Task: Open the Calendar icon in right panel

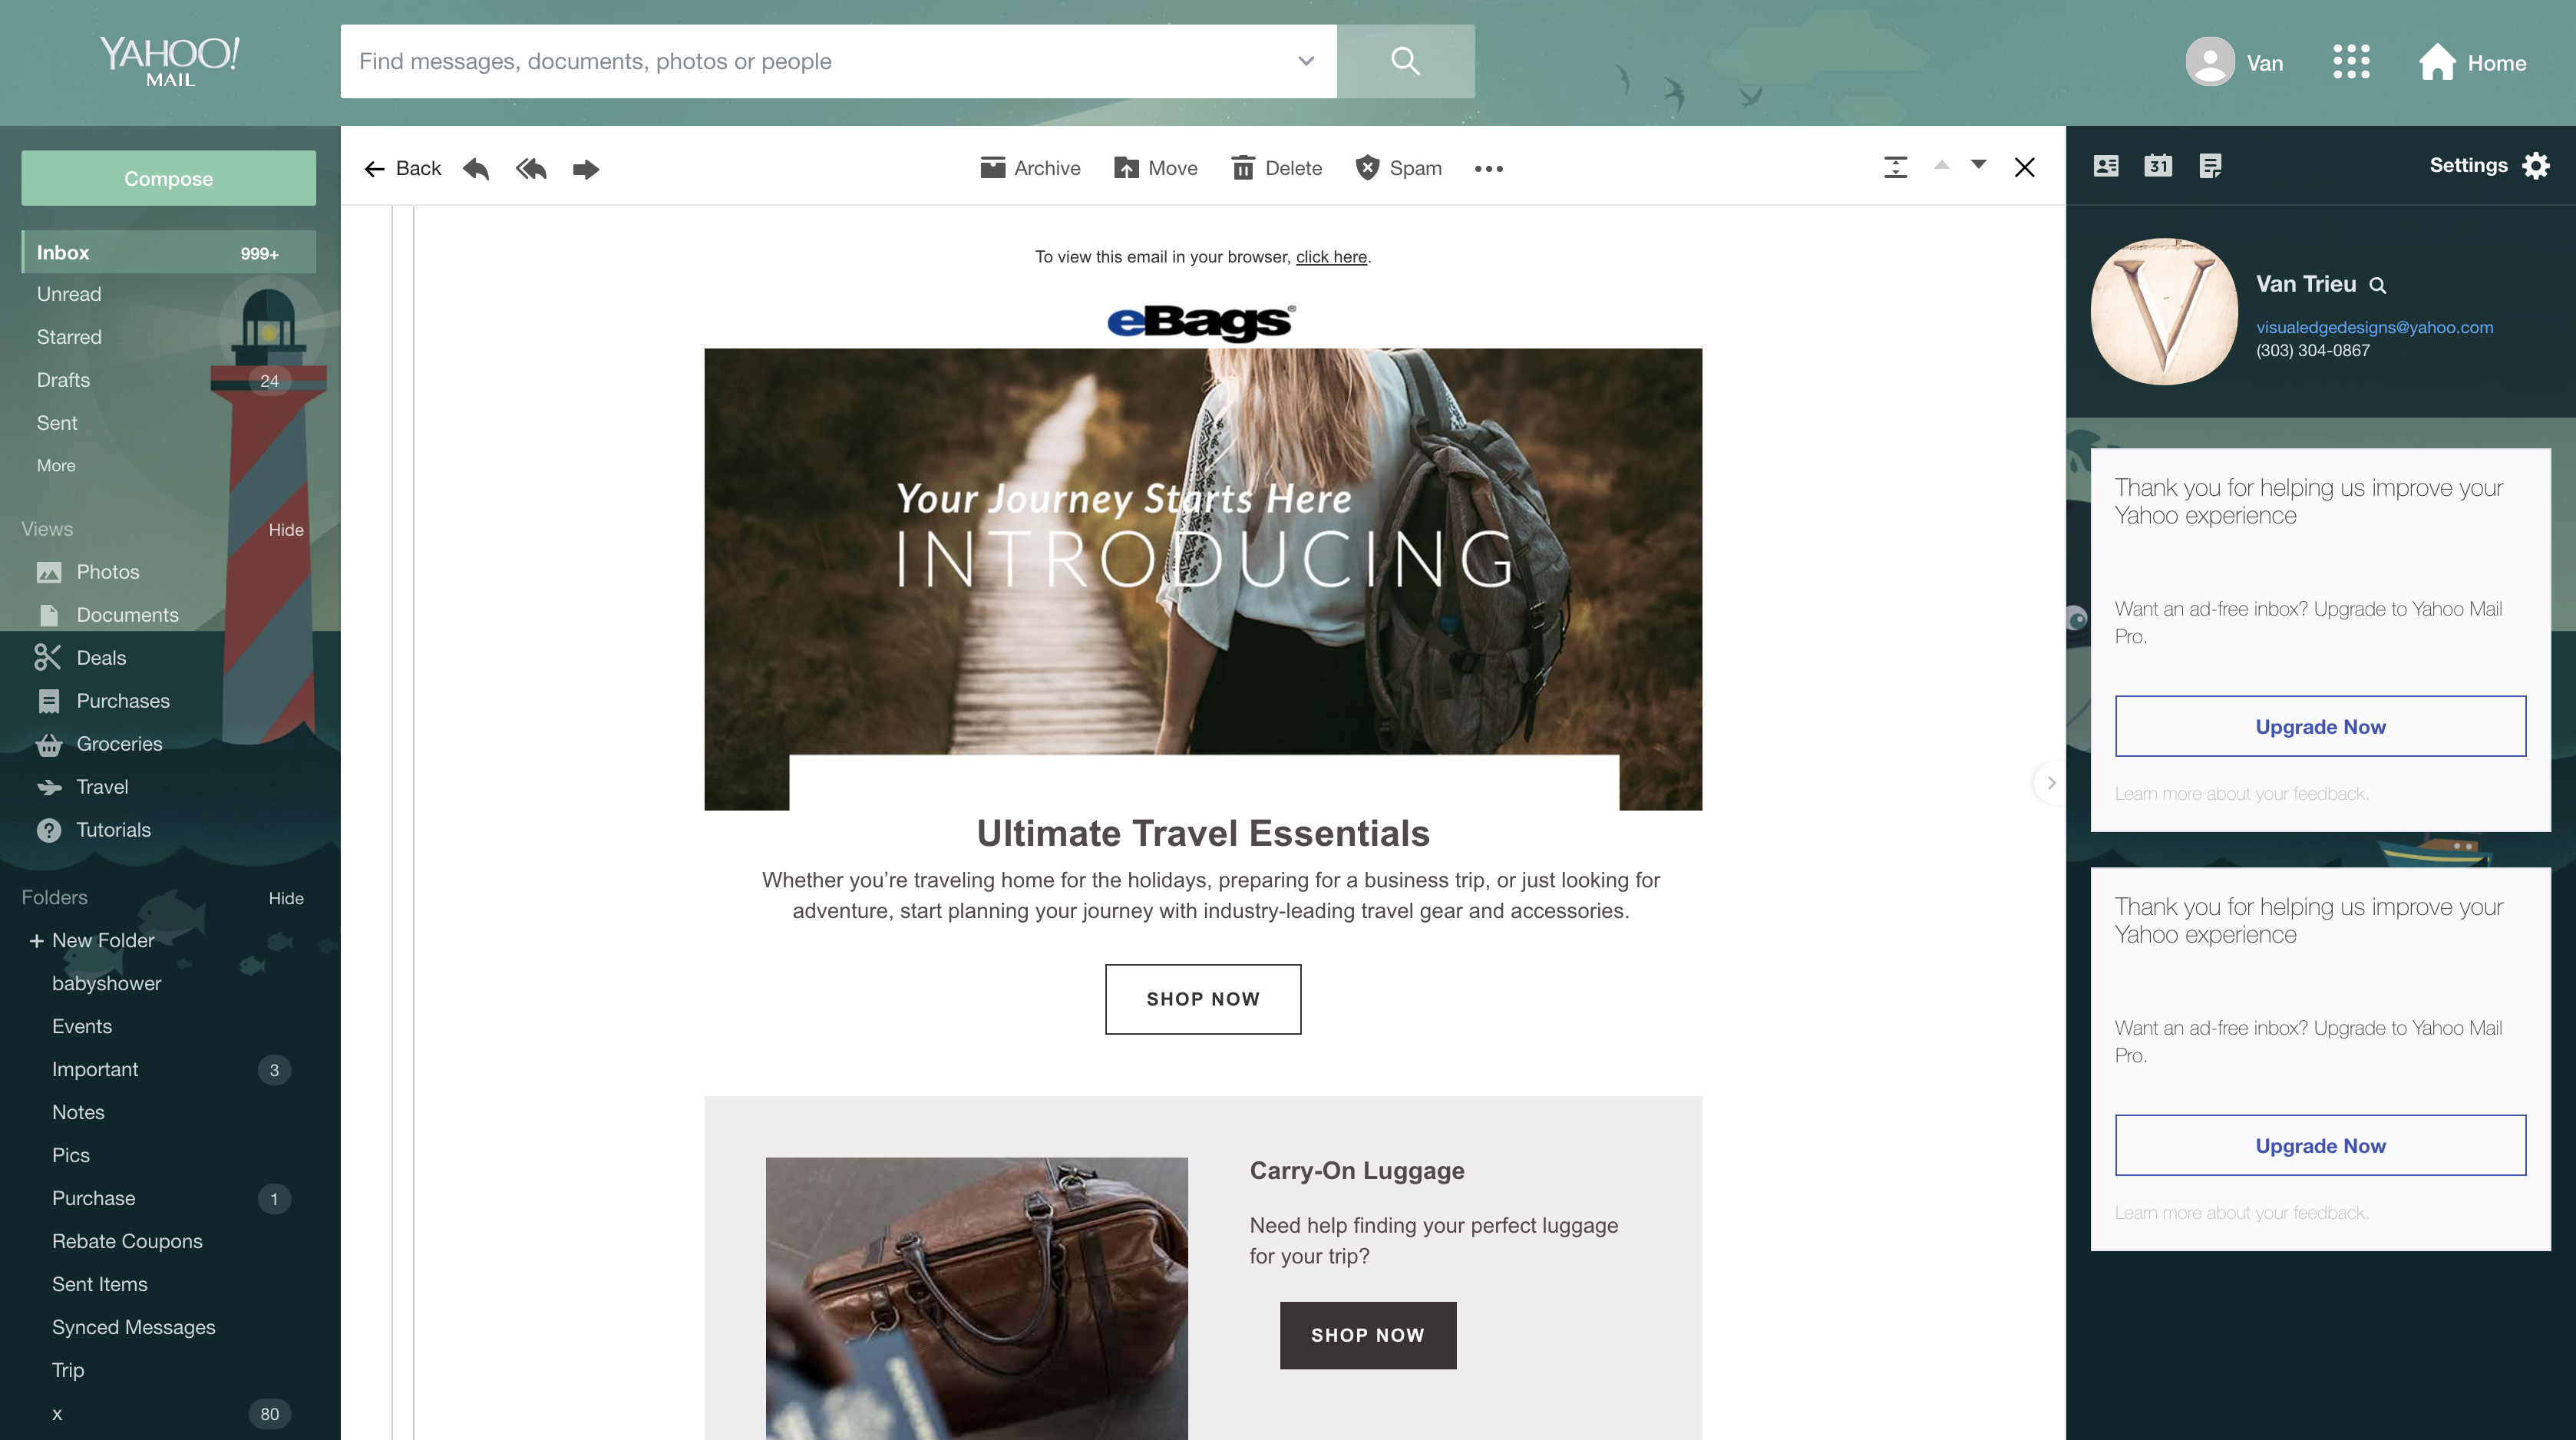Action: point(2158,166)
